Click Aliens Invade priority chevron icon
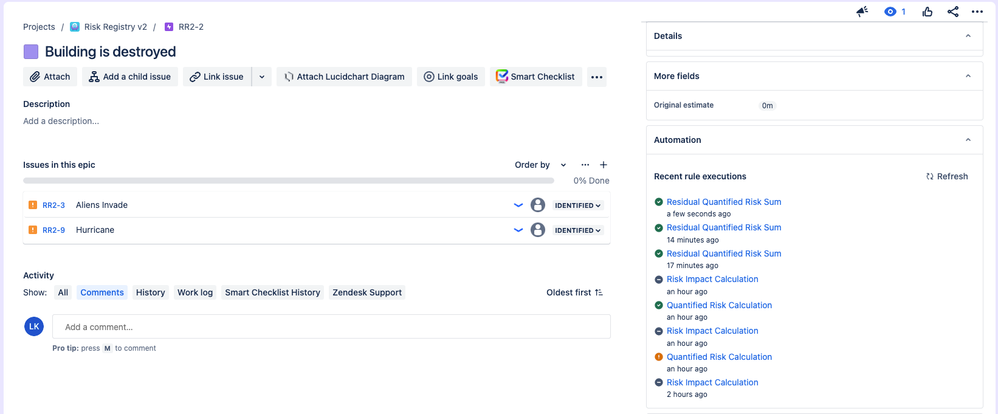 (x=518, y=205)
